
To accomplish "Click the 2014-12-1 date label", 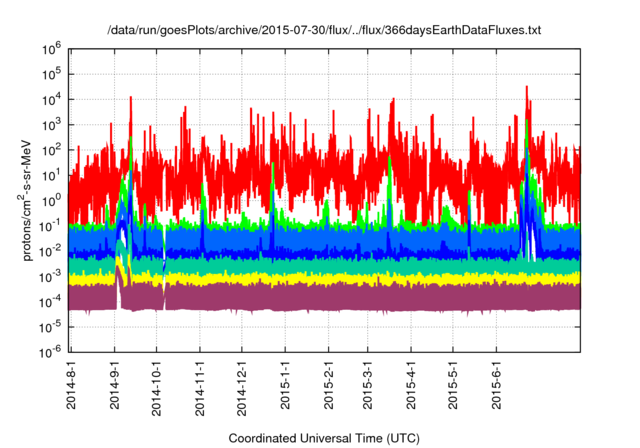I will 242,389.
